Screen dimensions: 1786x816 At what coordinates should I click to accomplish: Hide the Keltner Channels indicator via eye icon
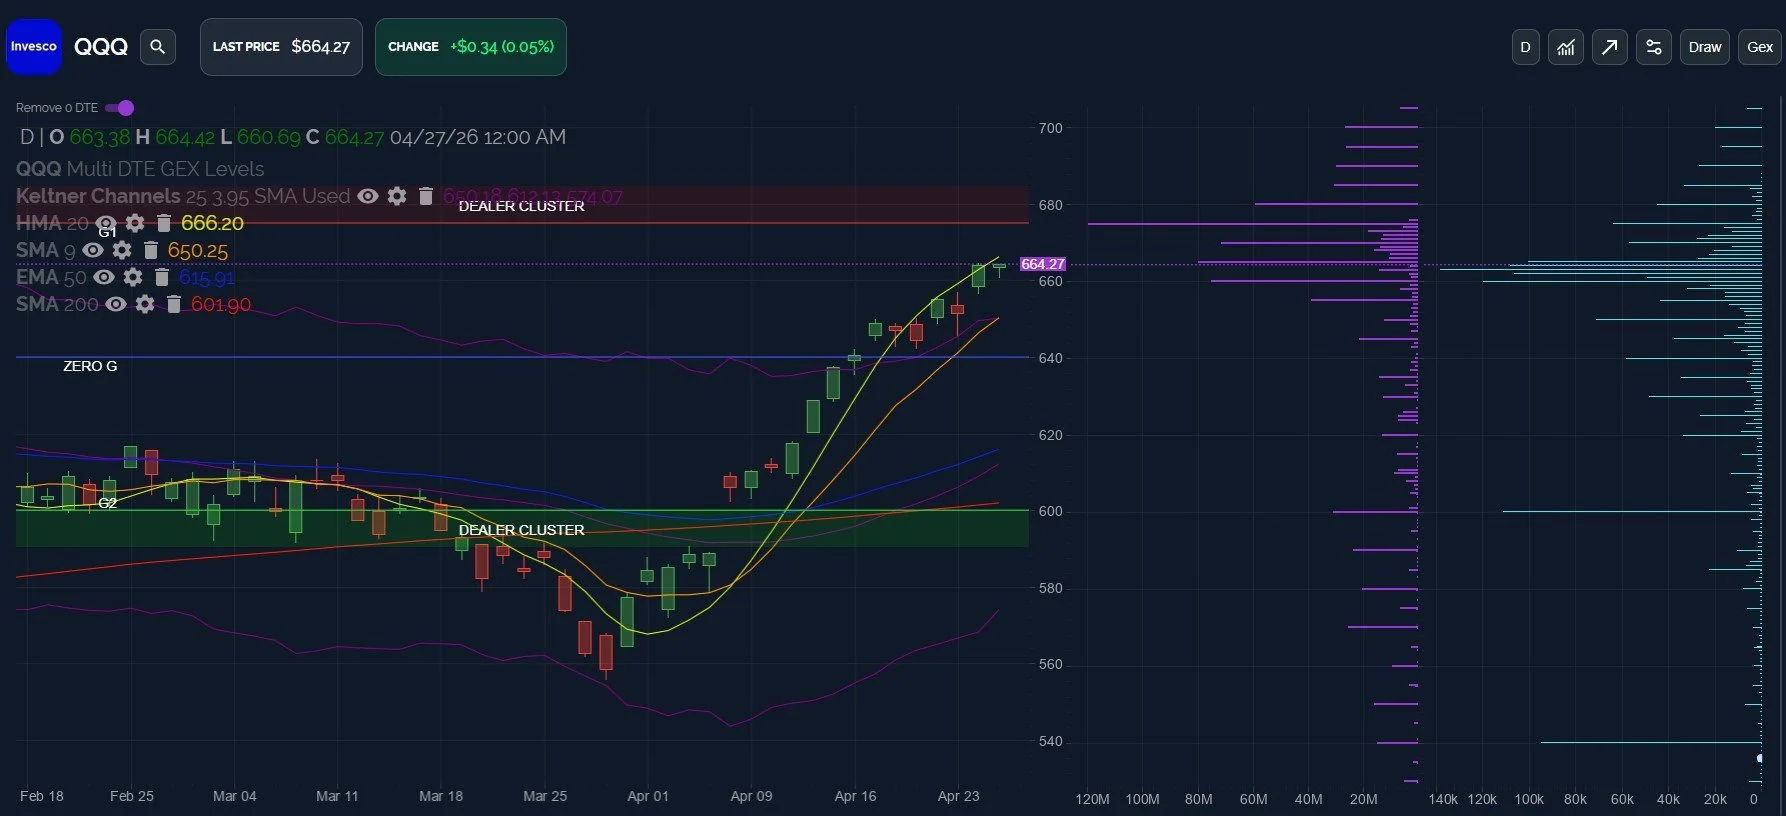368,196
